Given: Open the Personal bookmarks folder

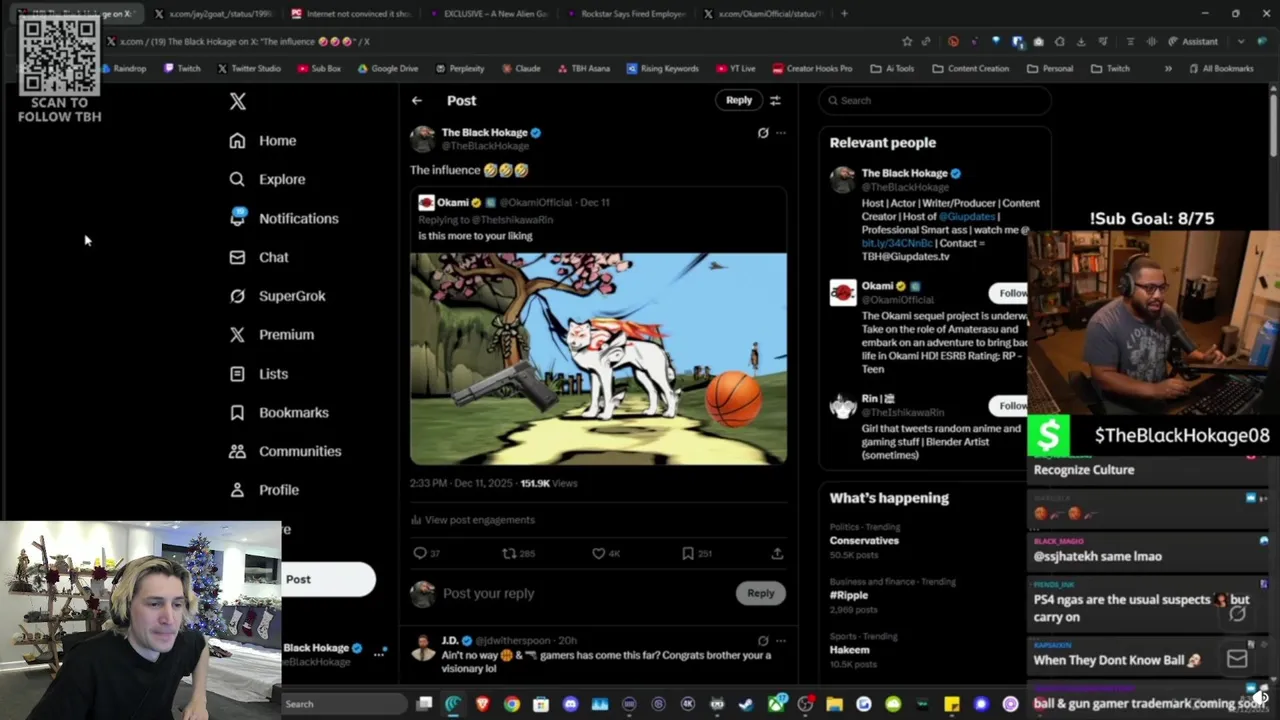Looking at the screenshot, I should coord(1050,69).
